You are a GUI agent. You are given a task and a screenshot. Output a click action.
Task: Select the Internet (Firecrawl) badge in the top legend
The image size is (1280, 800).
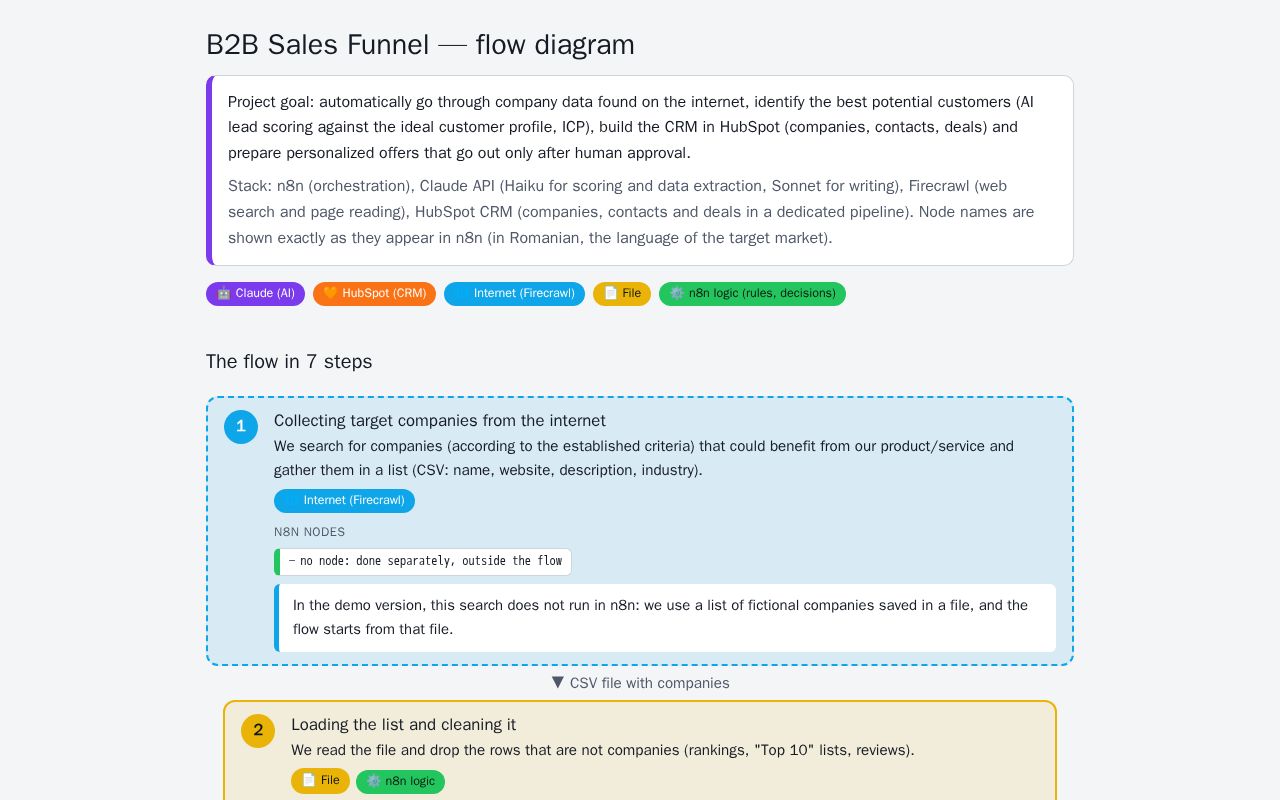click(x=514, y=294)
